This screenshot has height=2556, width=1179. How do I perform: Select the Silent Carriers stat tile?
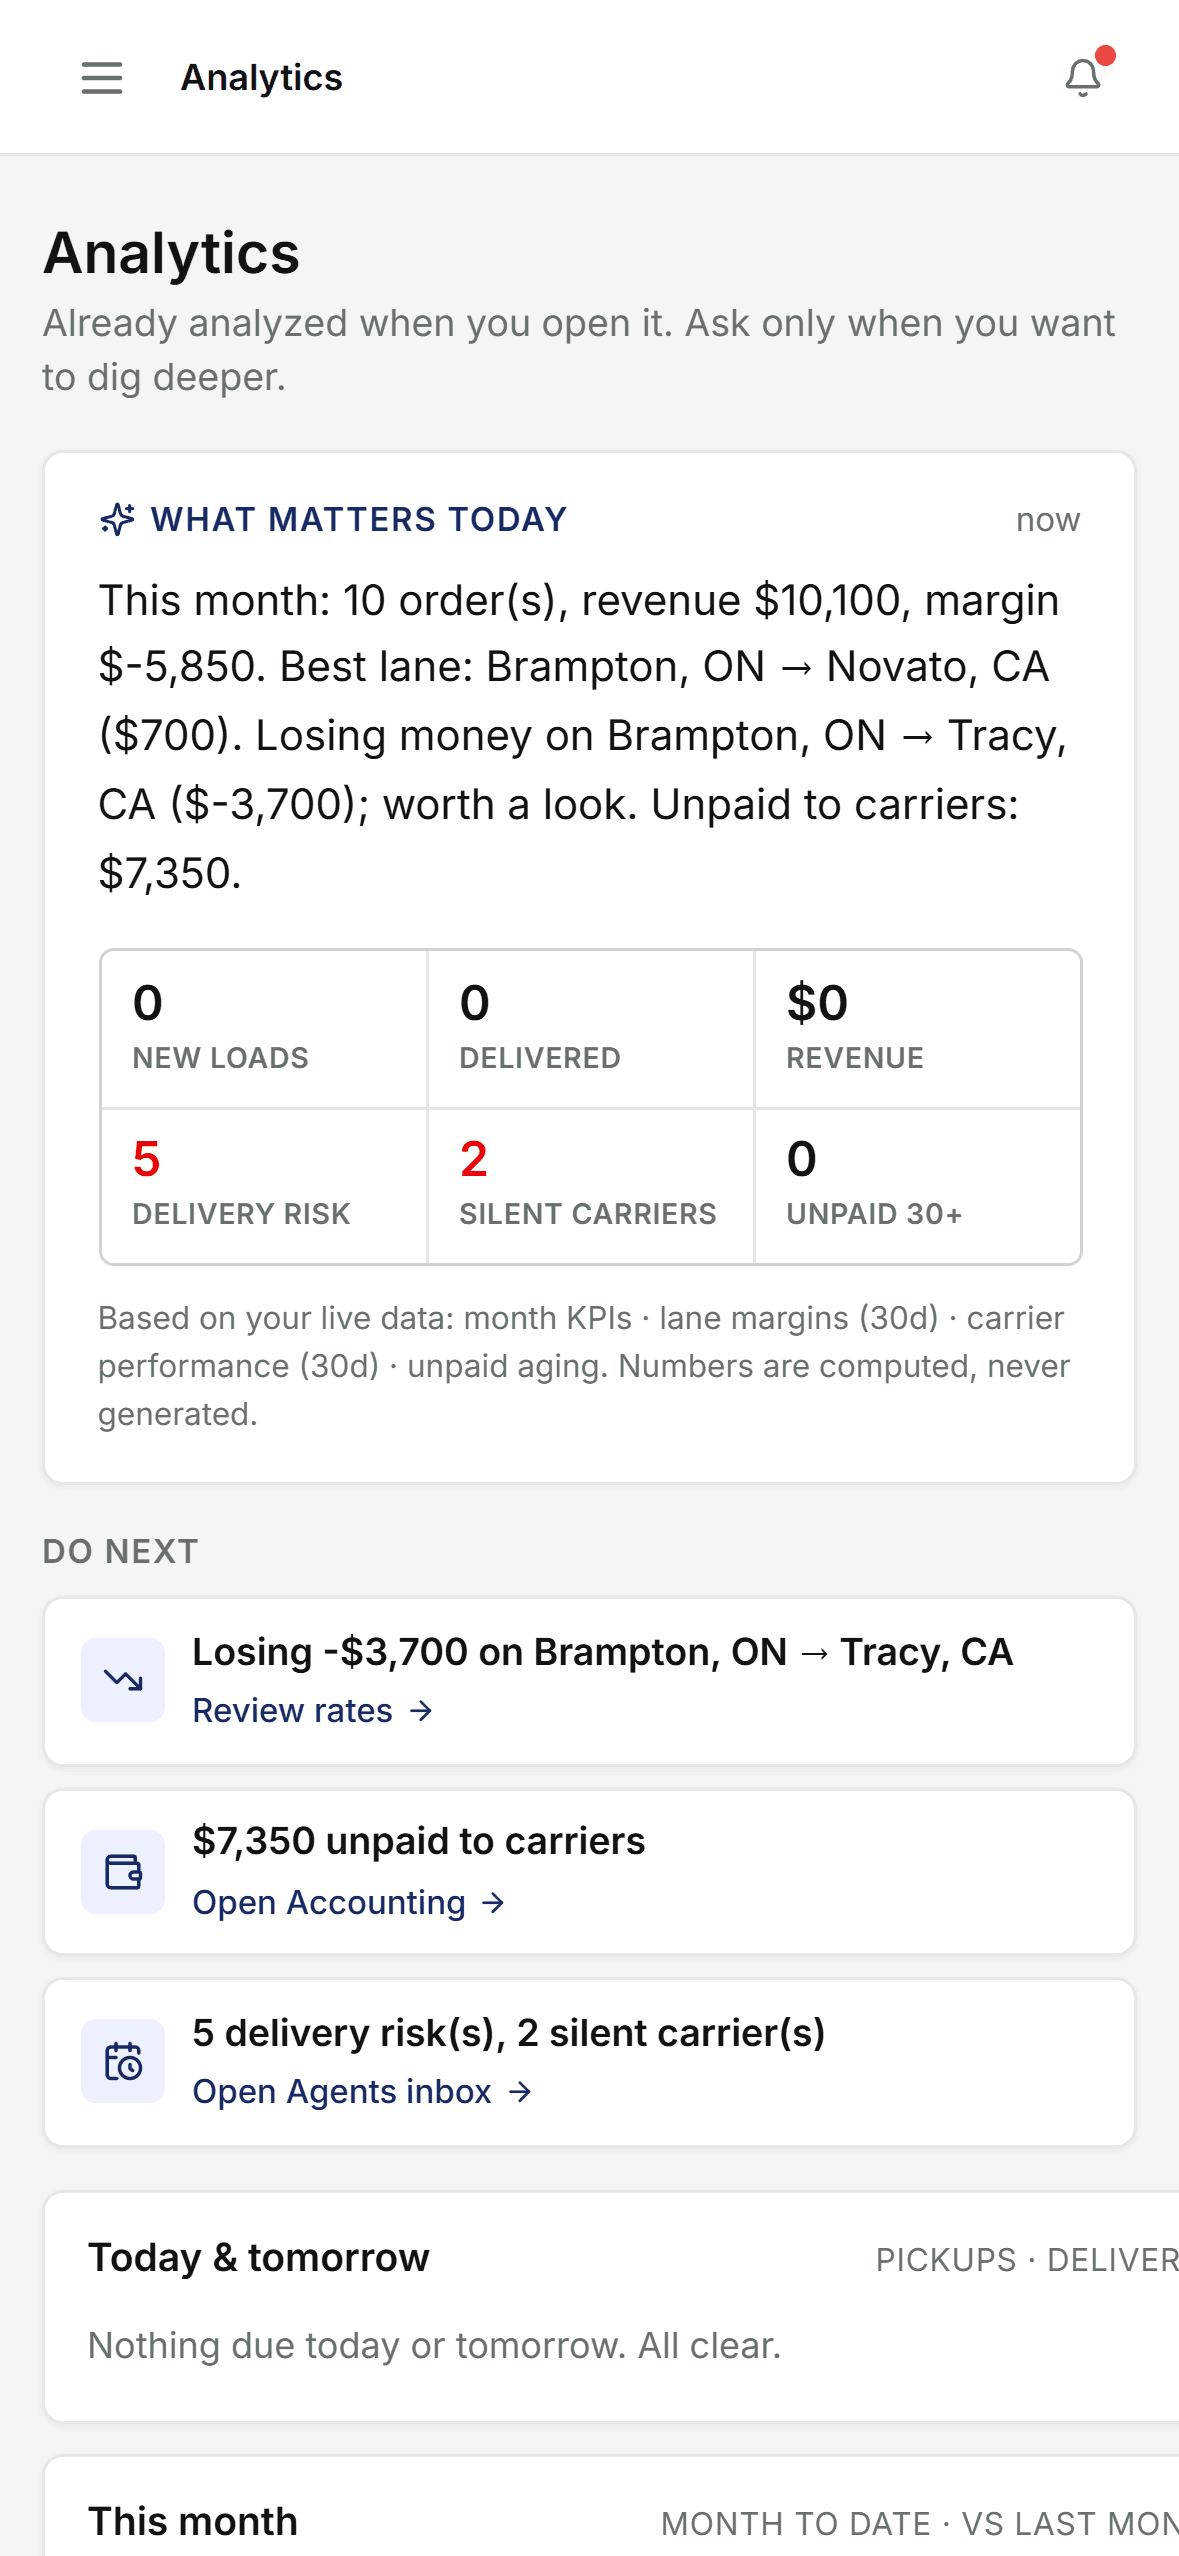pos(590,1186)
